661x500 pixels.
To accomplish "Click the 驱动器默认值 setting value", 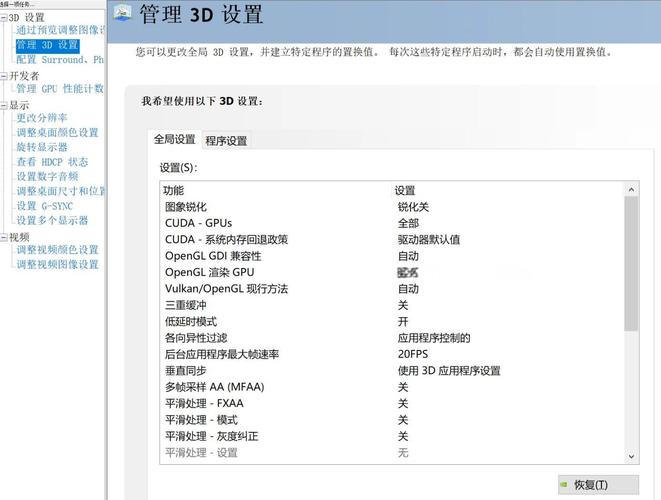I will [x=429, y=239].
